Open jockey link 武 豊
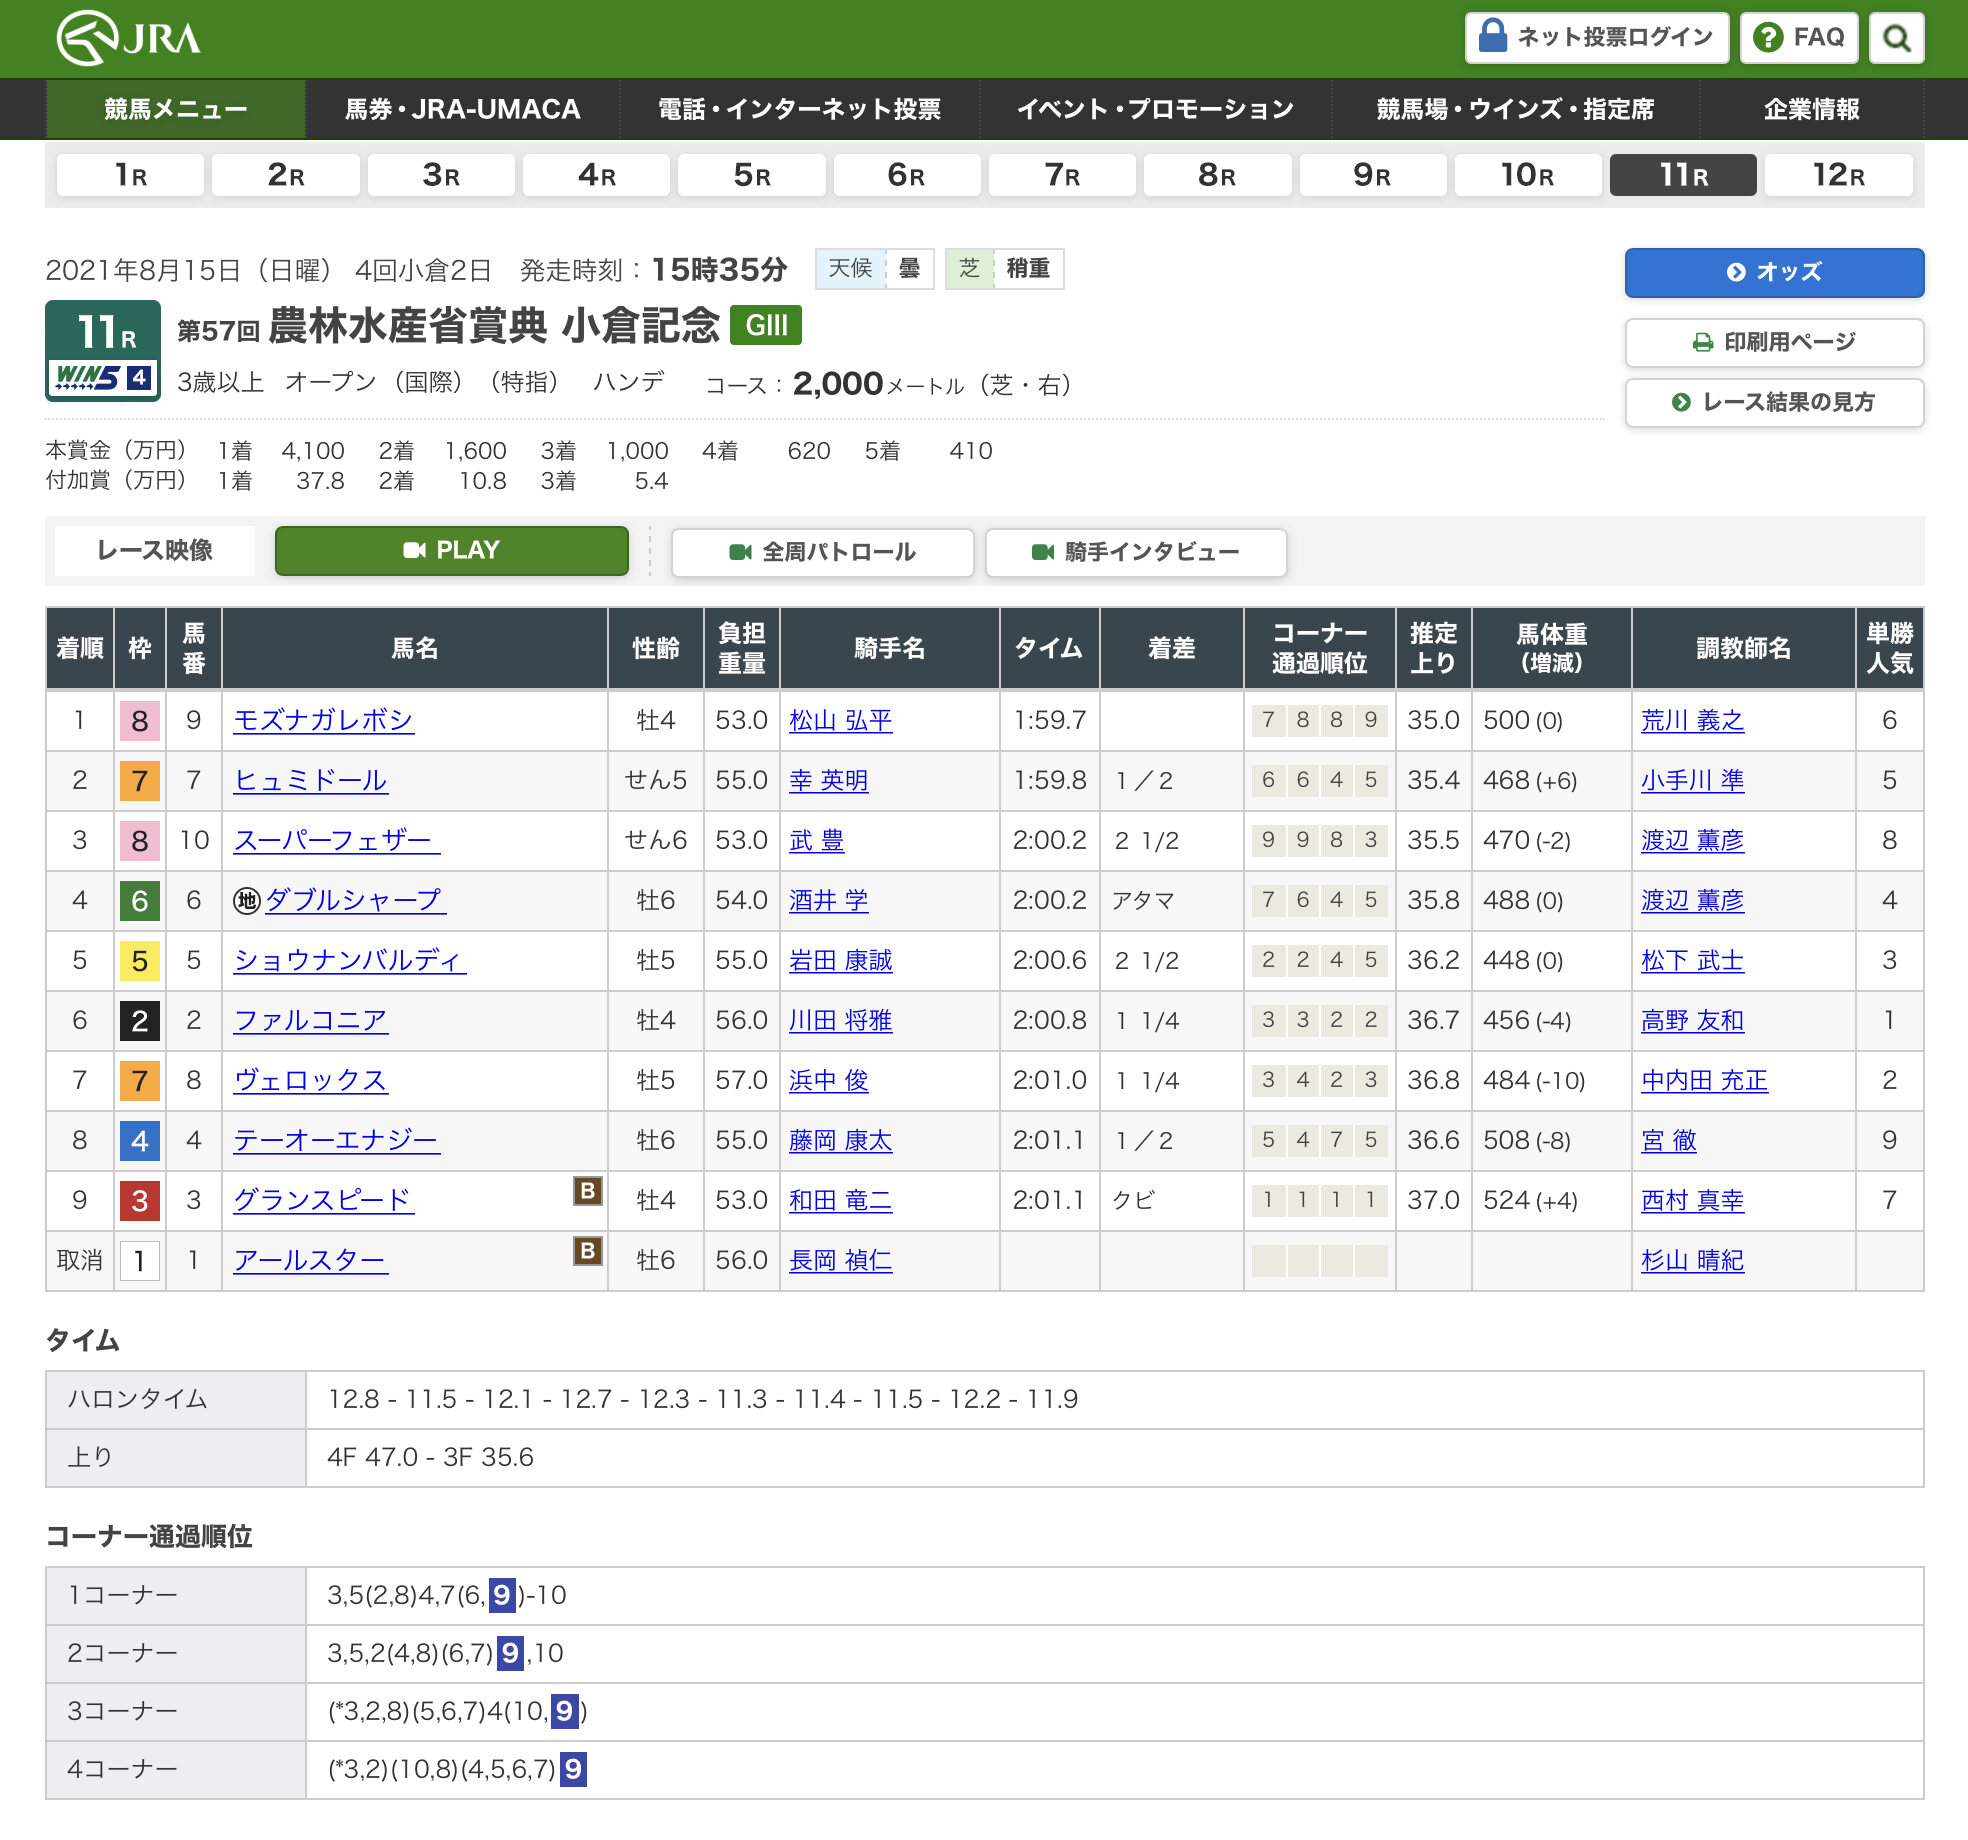 tap(816, 840)
